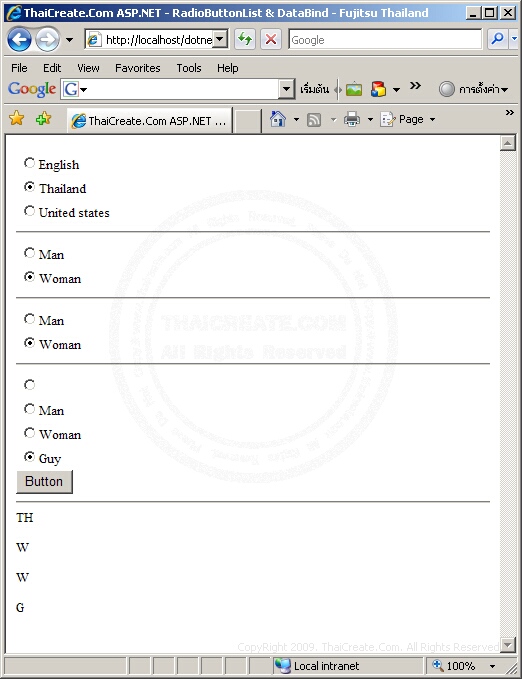Click the G result text
This screenshot has width=522, height=679.
click(20, 608)
